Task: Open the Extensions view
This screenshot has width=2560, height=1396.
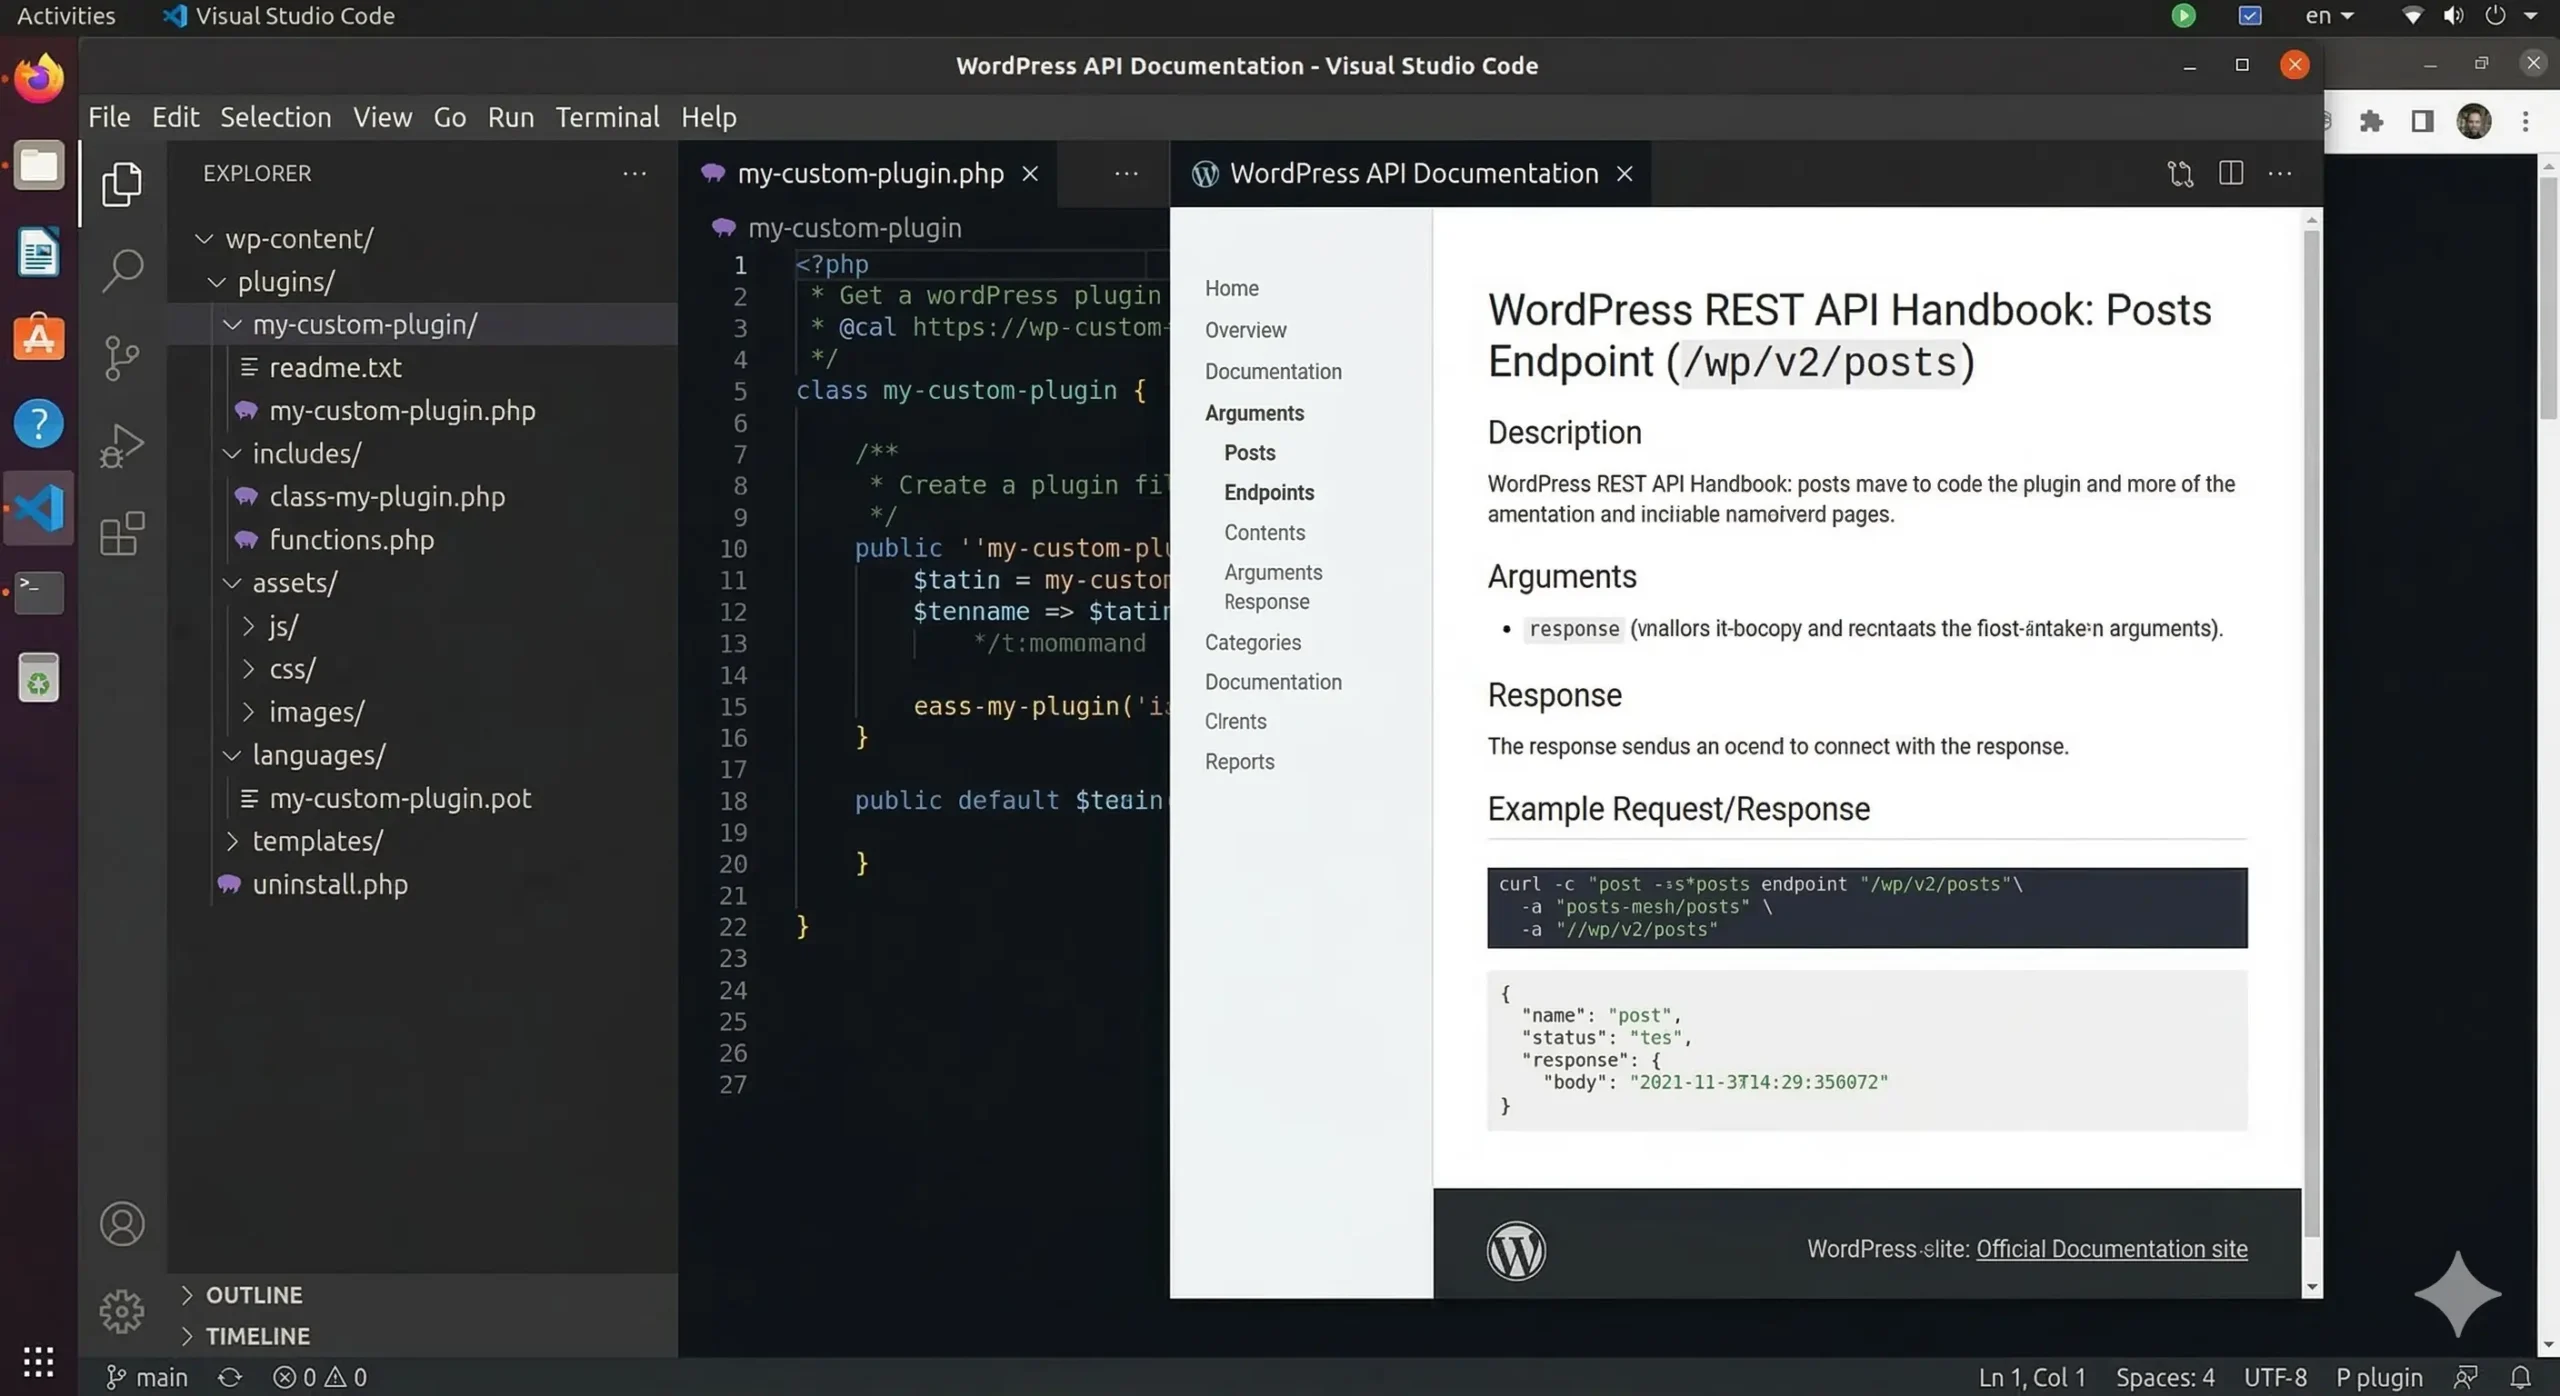Action: point(121,533)
